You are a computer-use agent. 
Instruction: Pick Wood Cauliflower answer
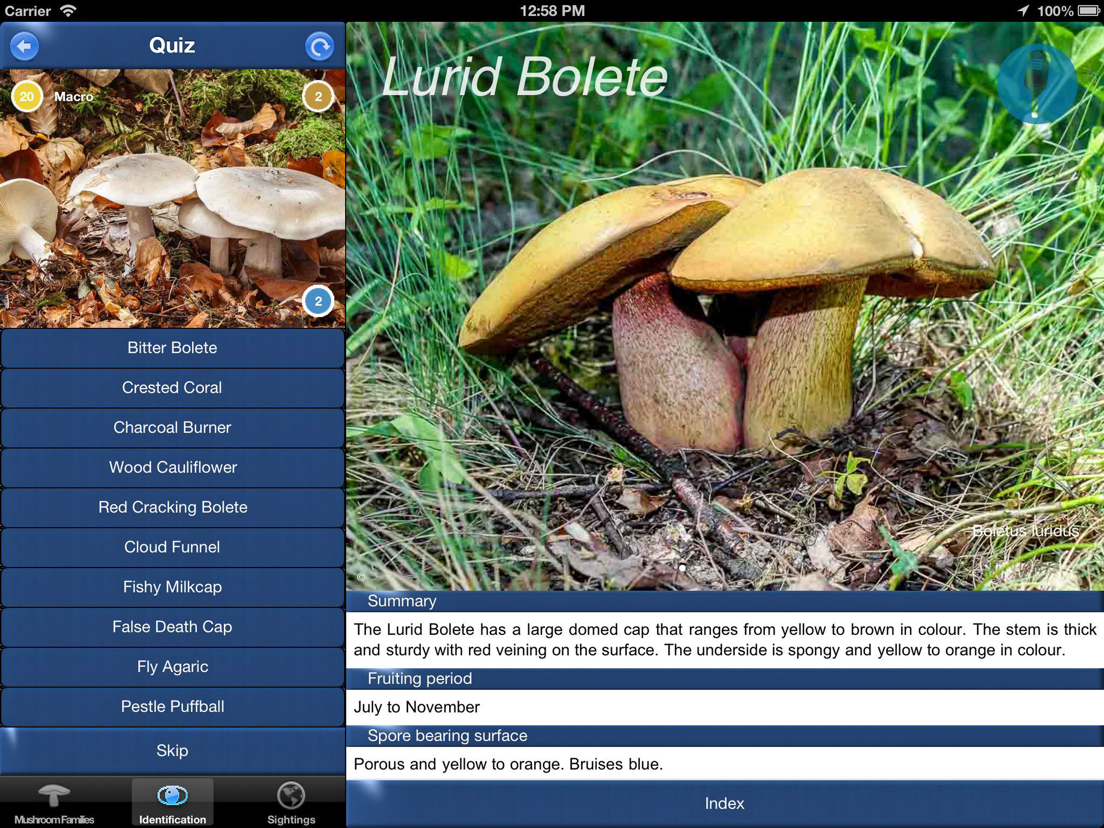point(172,468)
